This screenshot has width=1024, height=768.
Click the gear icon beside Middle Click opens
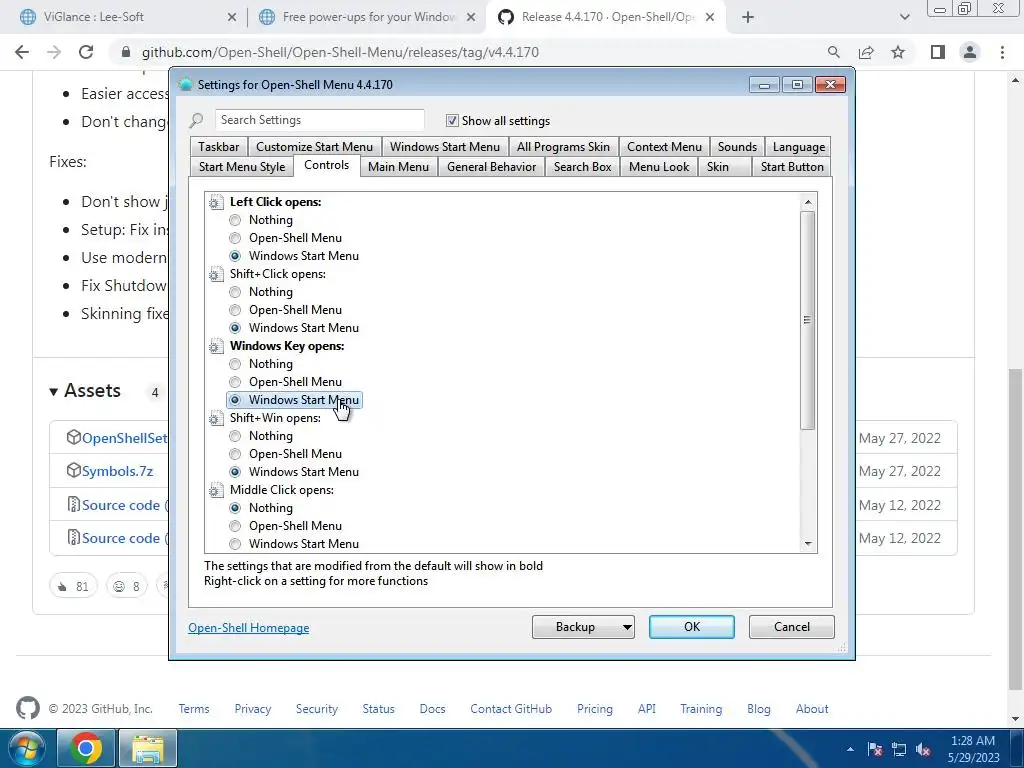pyautogui.click(x=216, y=490)
